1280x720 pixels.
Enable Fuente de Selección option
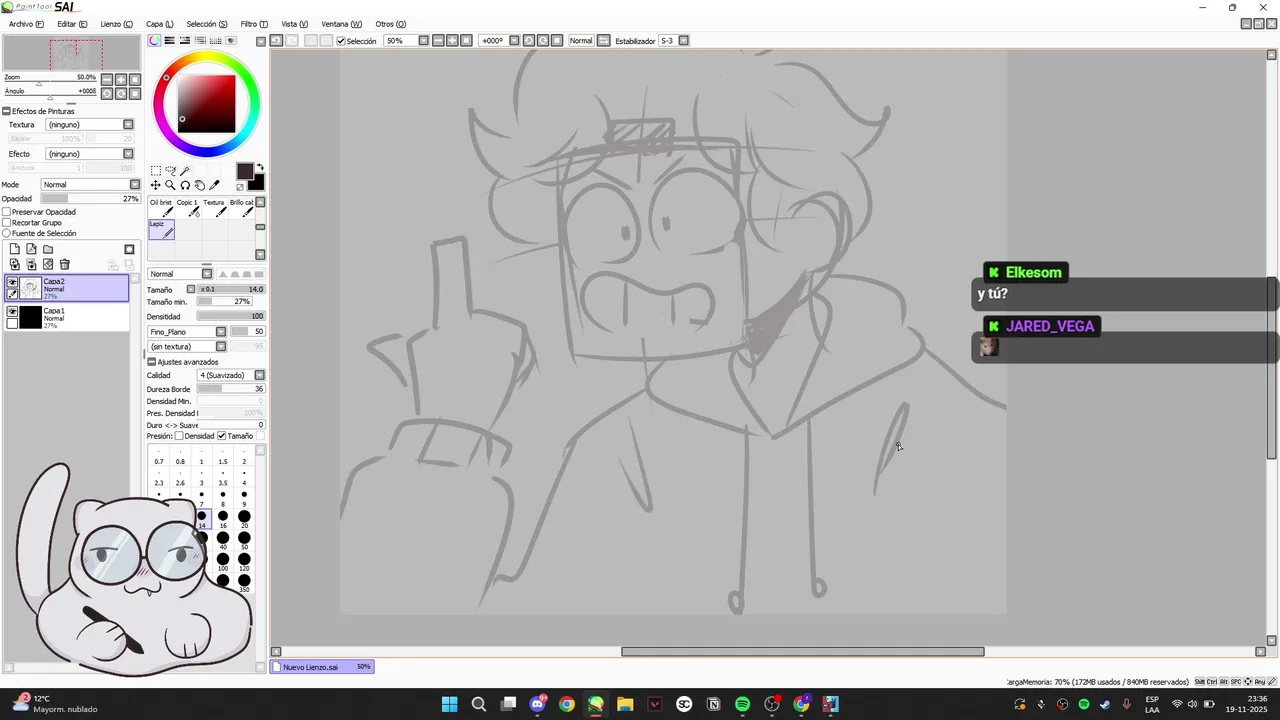coord(7,233)
